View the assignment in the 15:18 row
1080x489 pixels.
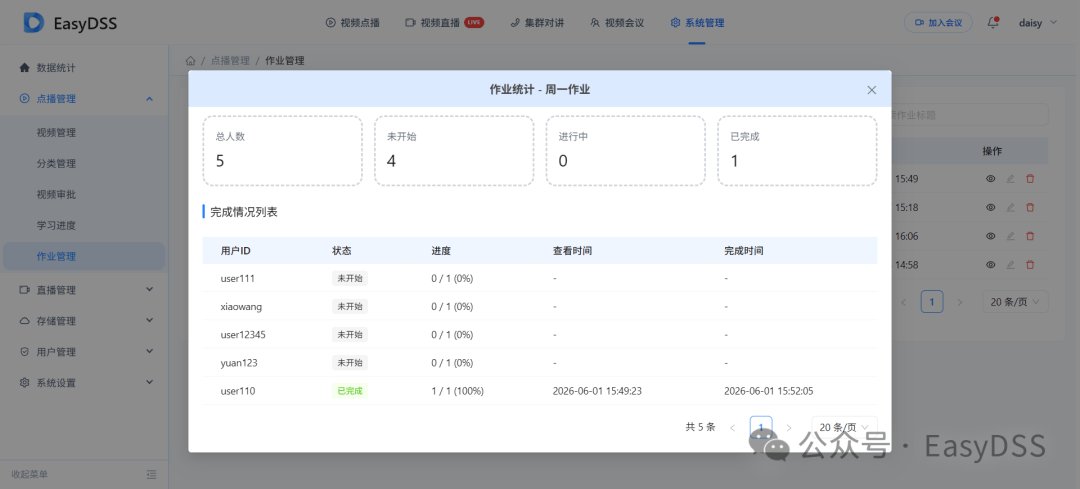990,207
